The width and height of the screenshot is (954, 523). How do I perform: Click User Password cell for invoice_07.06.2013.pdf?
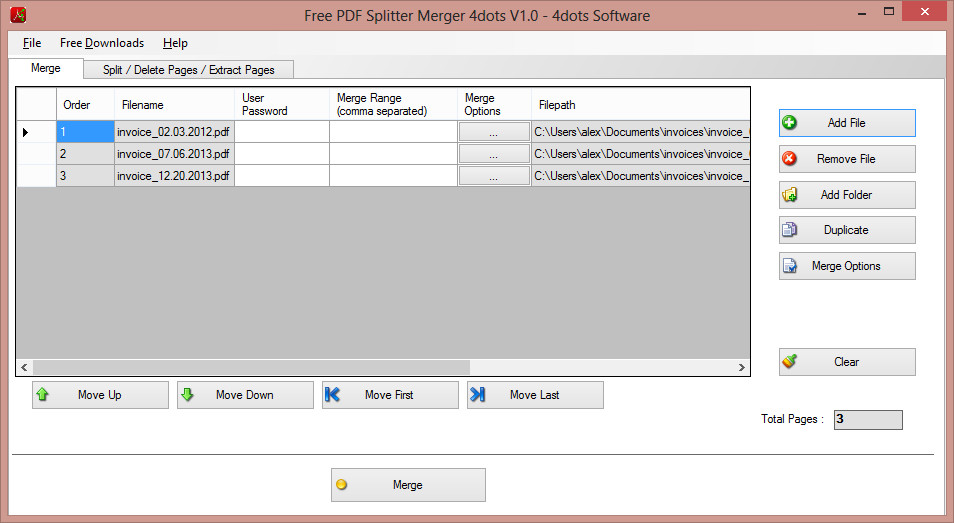pyautogui.click(x=282, y=154)
